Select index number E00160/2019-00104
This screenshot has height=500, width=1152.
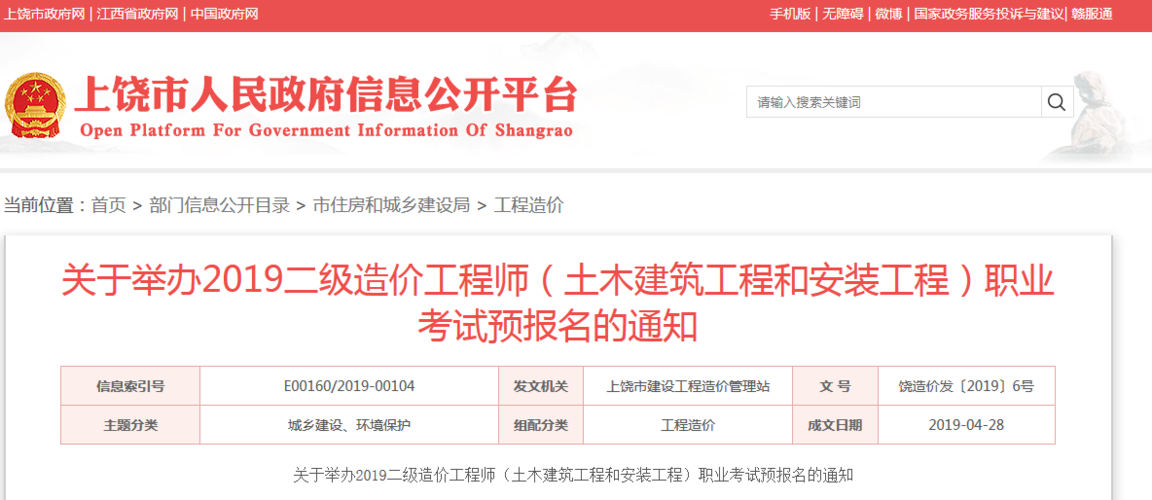click(x=349, y=386)
